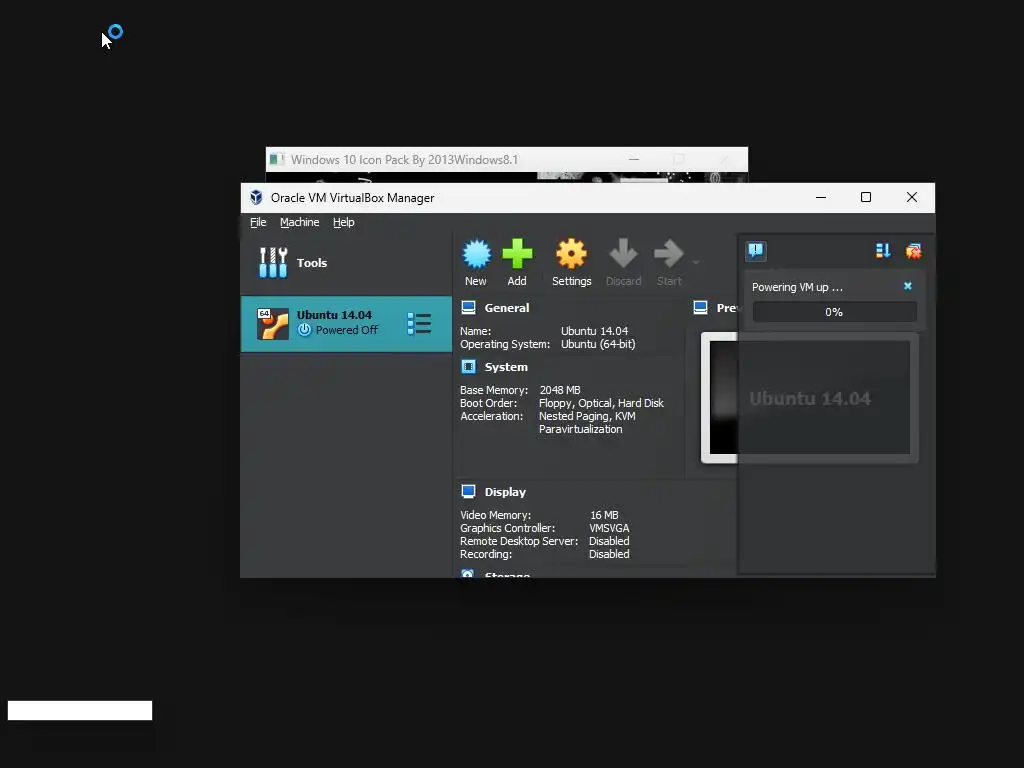Viewport: 1024px width, 768px height.
Task: Click the green Add machine icon
Action: (517, 254)
